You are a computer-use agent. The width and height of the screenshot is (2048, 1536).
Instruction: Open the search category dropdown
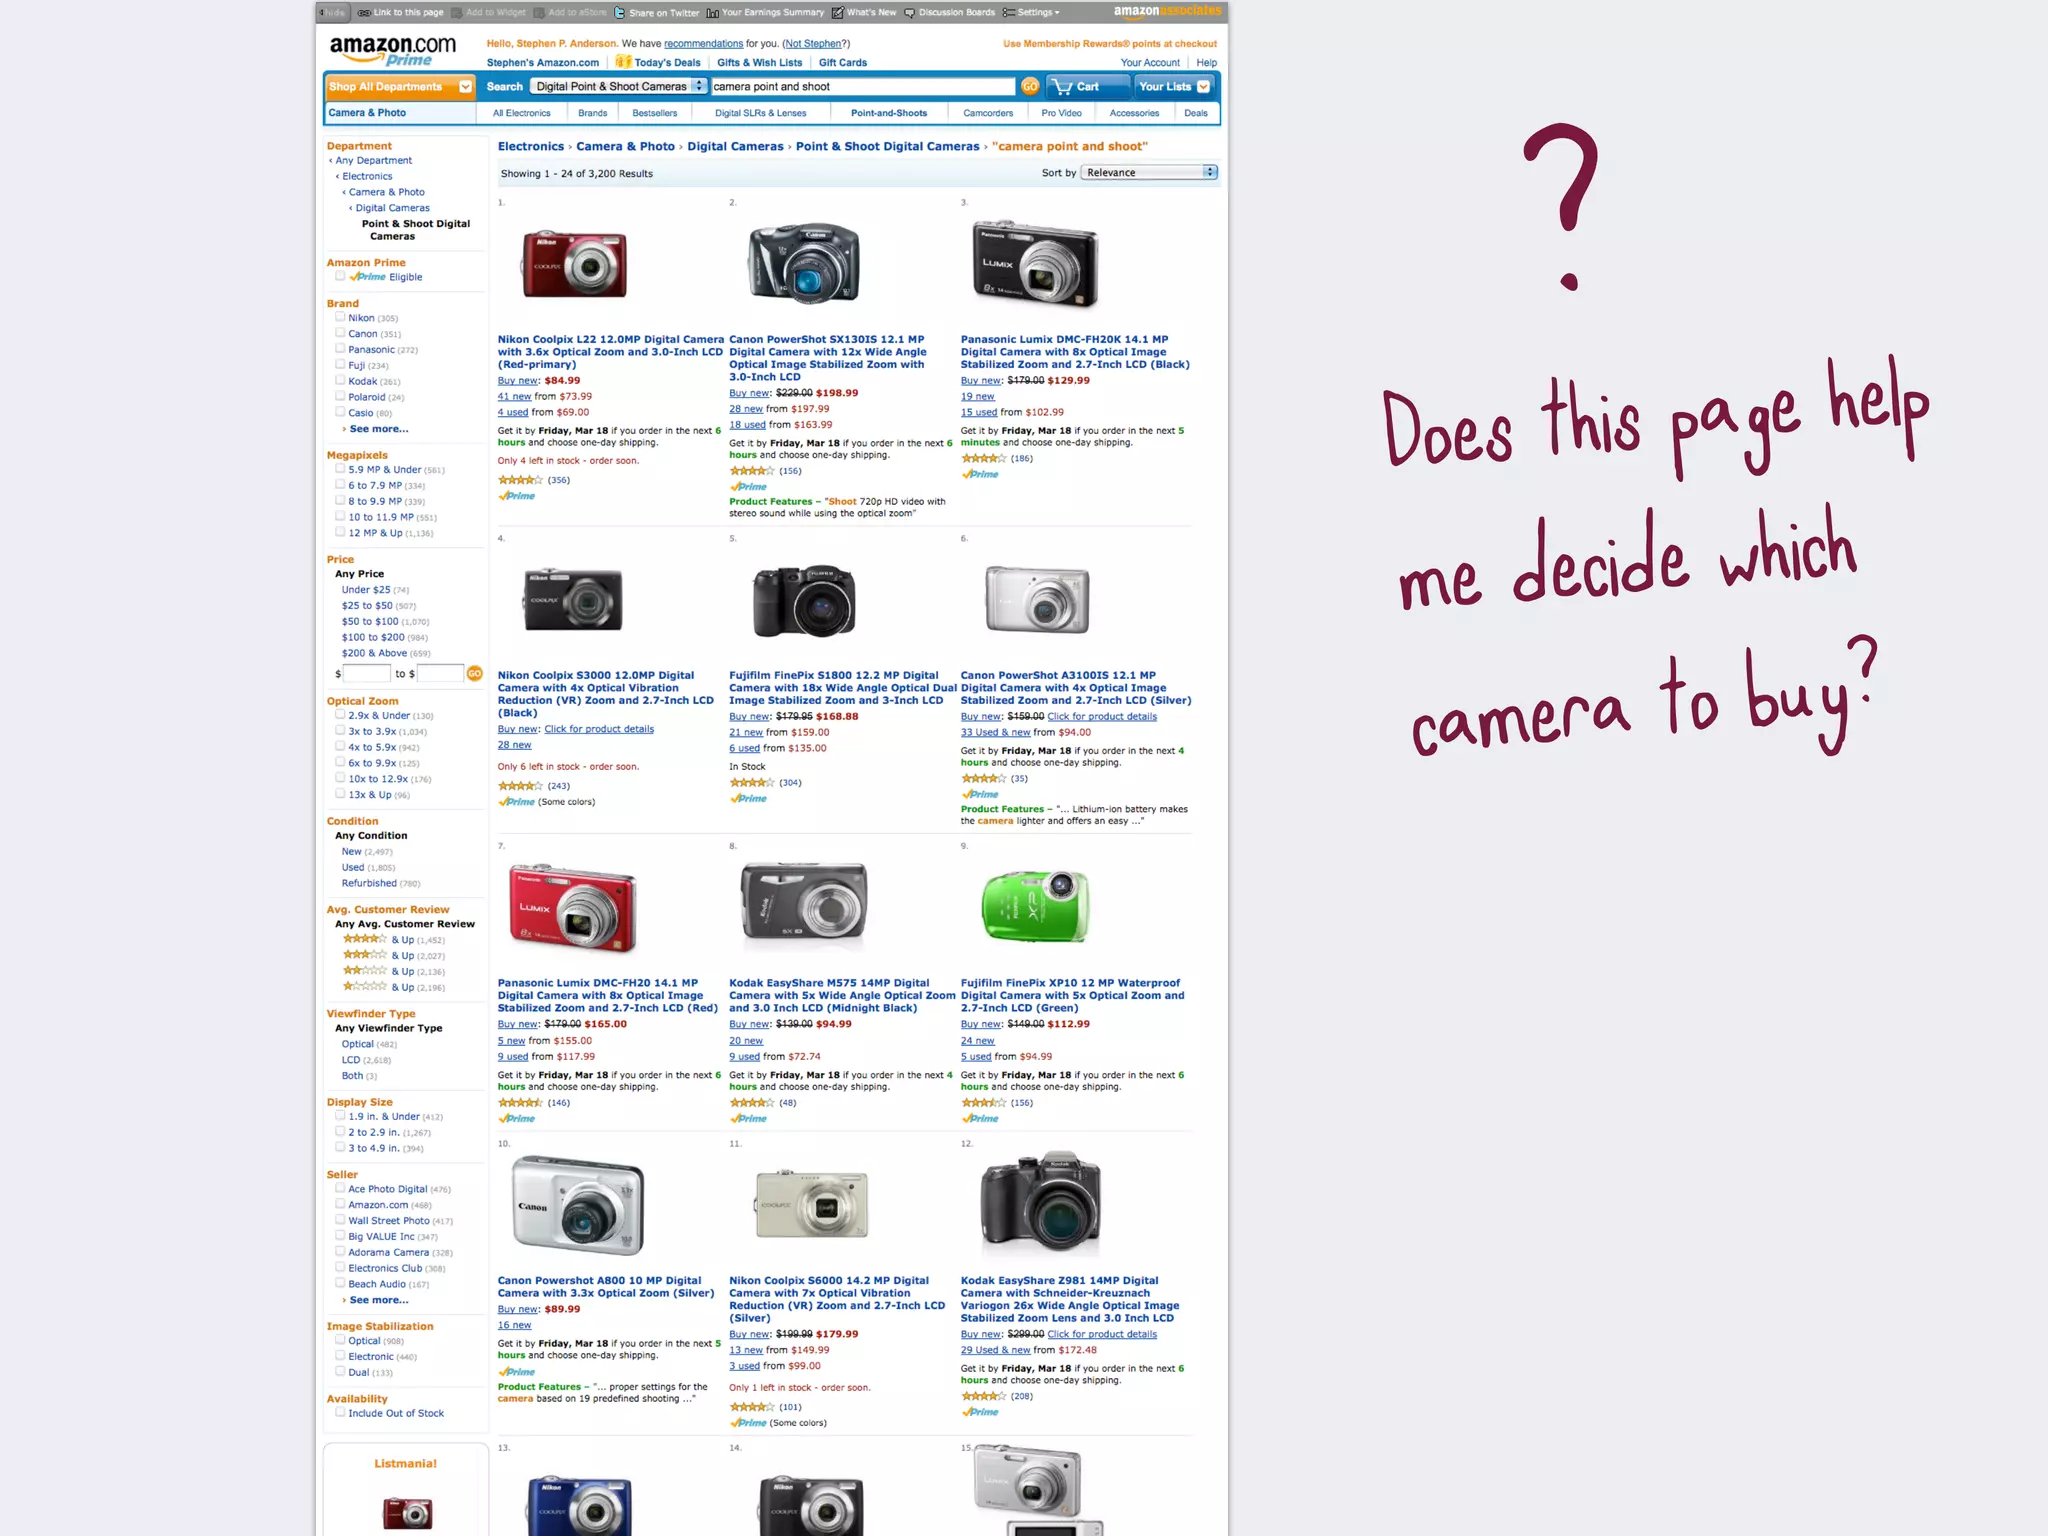point(619,87)
